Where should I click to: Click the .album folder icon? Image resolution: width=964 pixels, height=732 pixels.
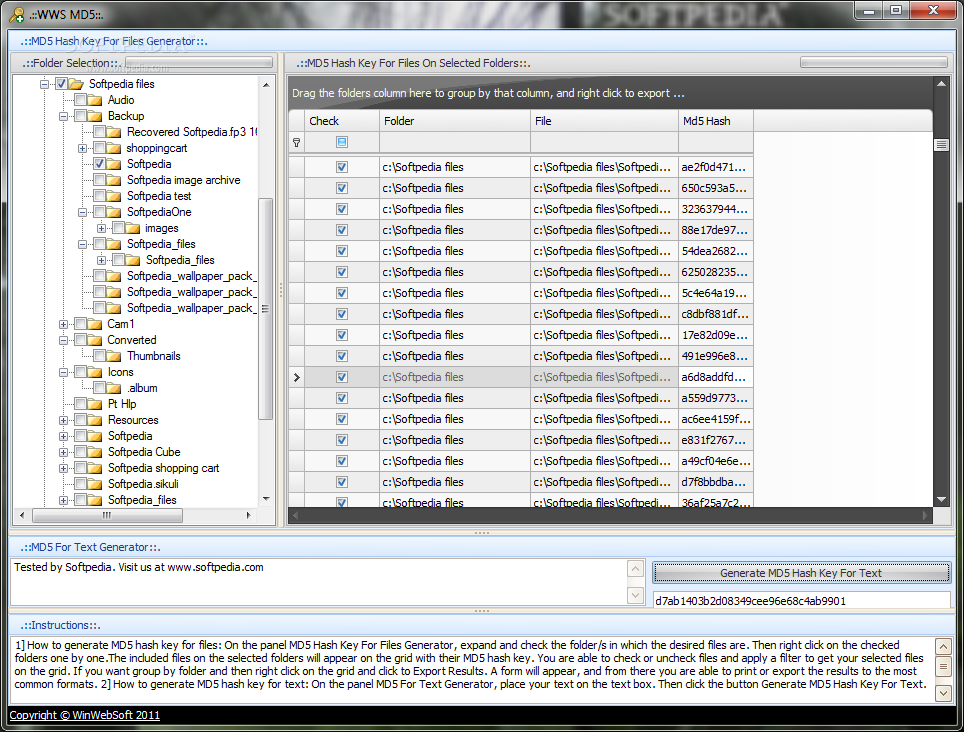coord(114,388)
